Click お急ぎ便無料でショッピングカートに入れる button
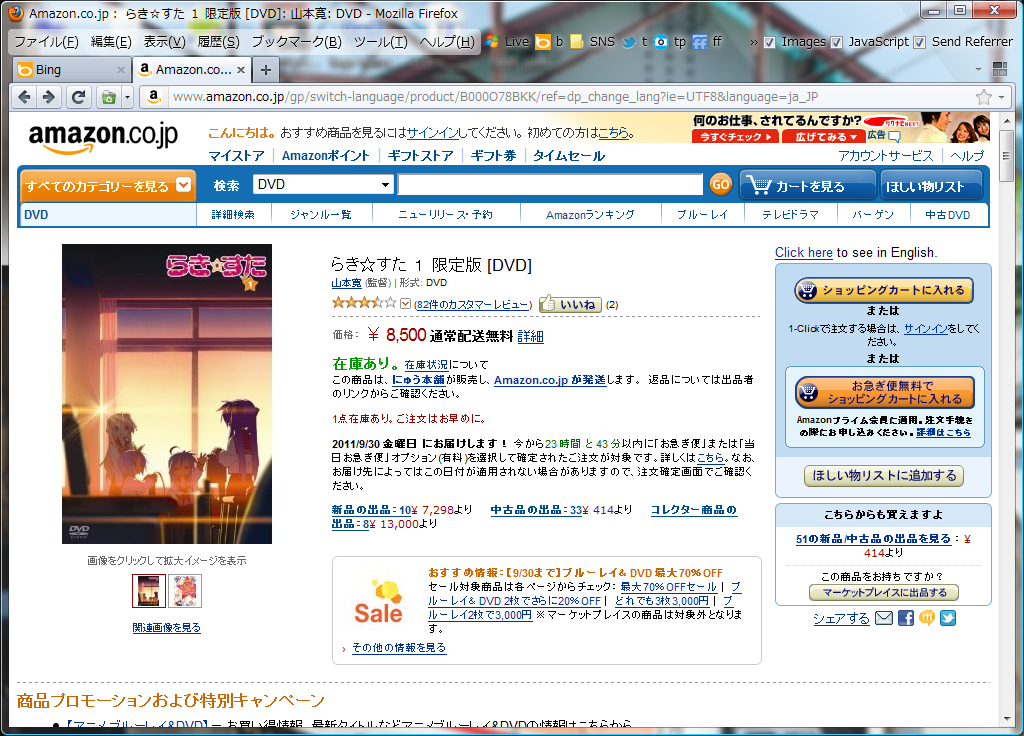 click(885, 392)
